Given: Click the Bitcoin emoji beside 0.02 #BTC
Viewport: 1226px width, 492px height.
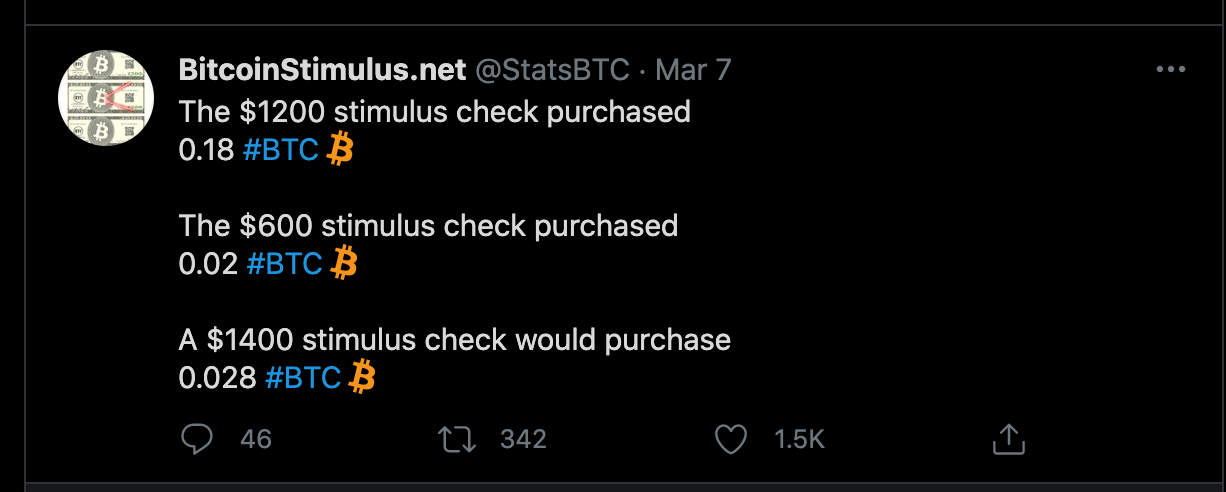Looking at the screenshot, I should tap(344, 264).
